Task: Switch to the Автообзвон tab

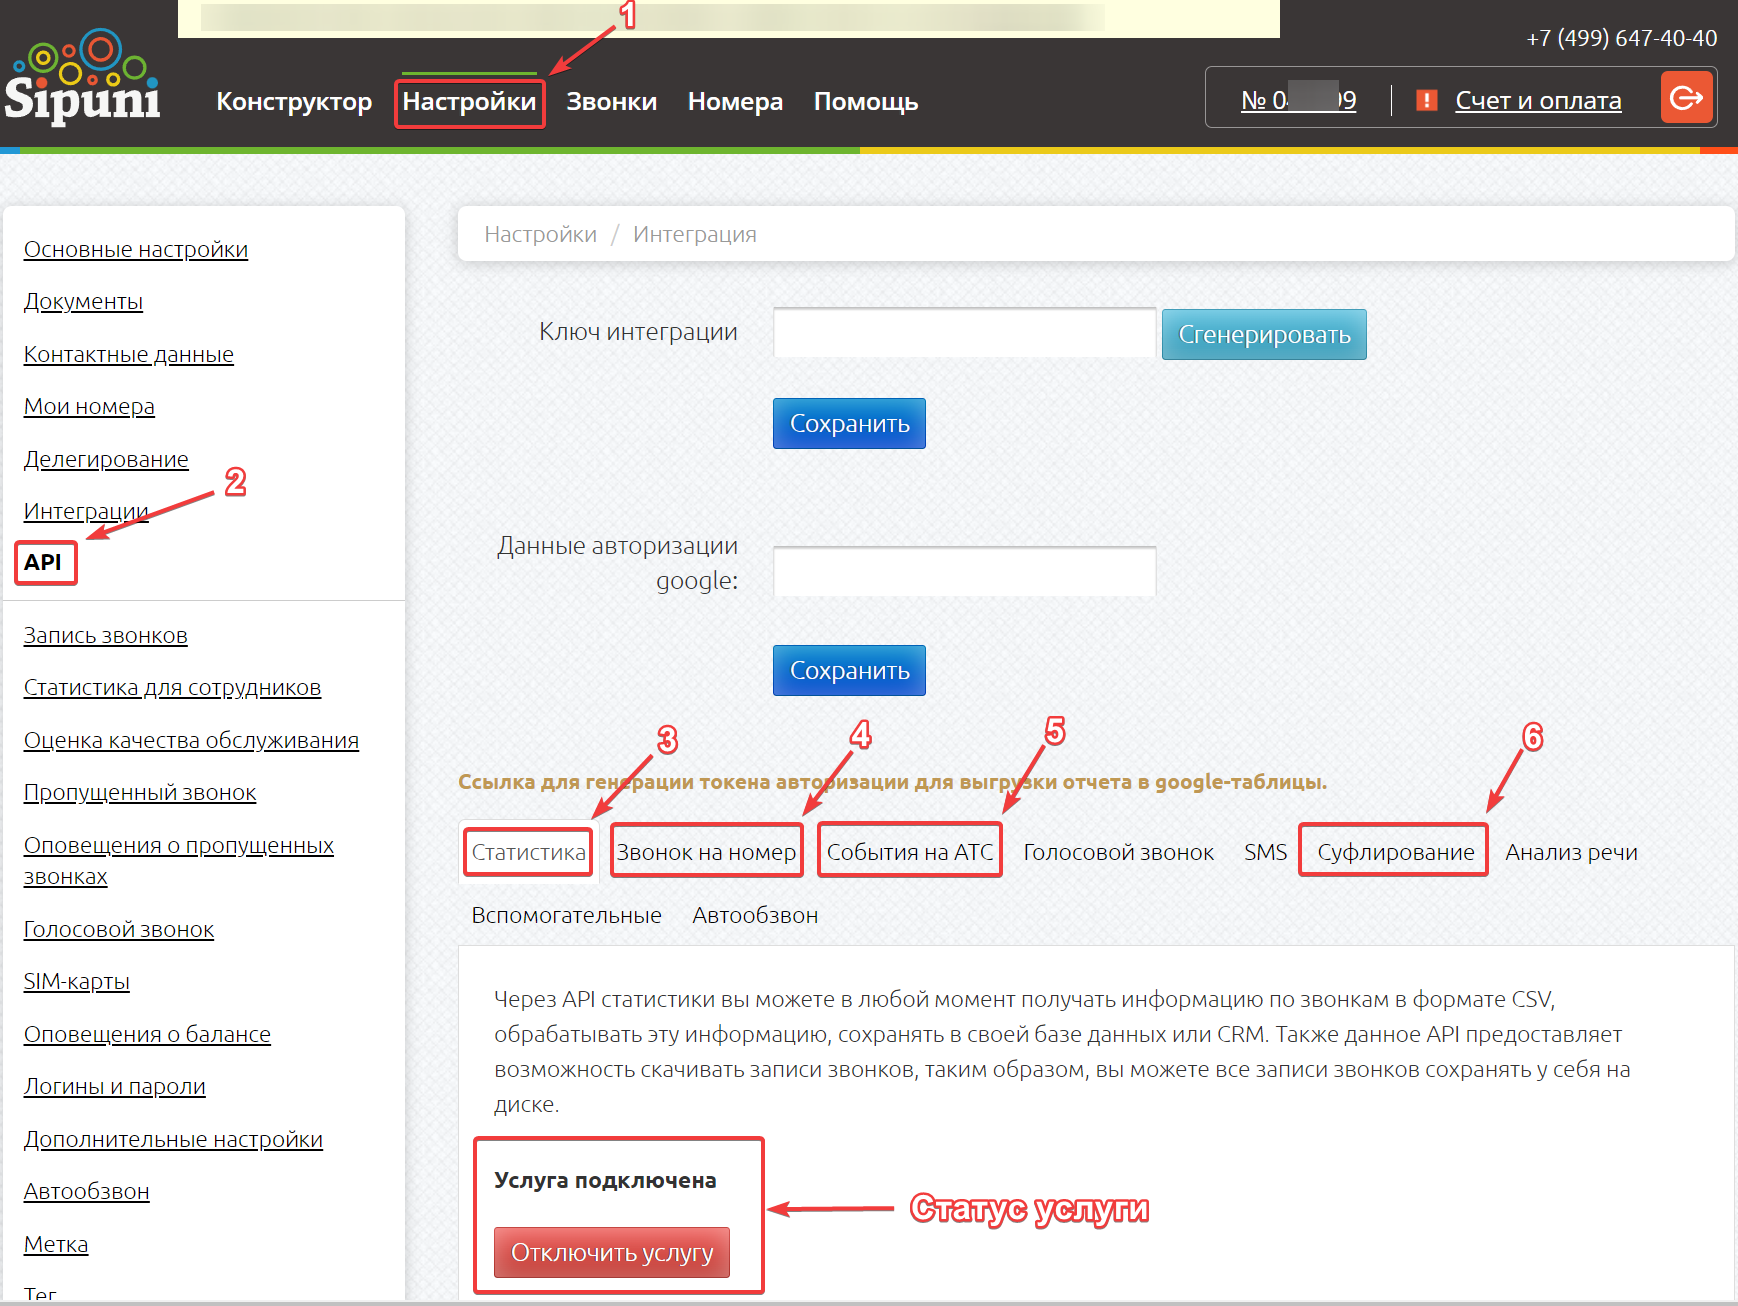Action: point(755,915)
